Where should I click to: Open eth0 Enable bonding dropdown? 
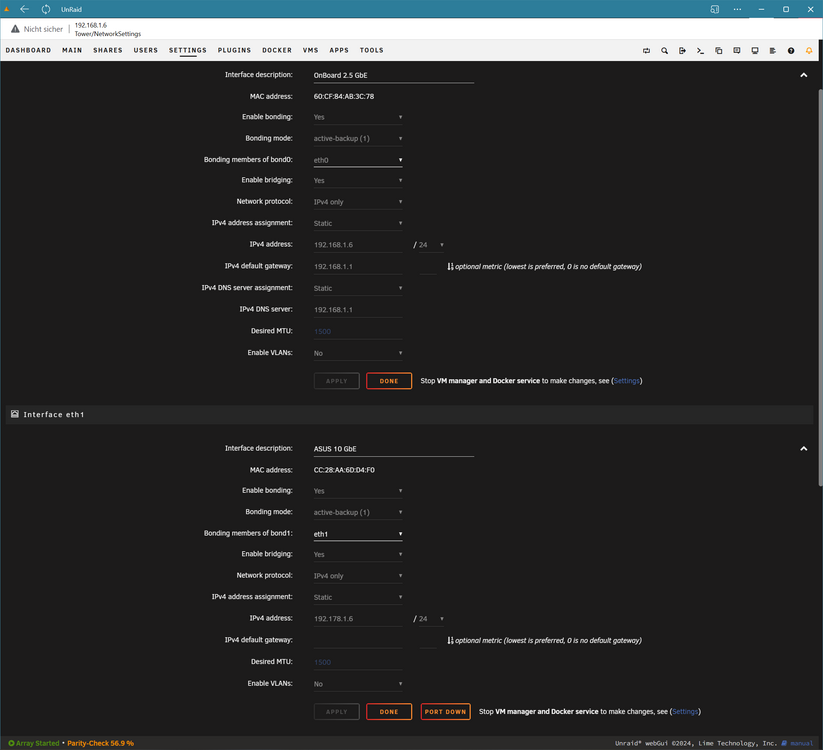358,117
